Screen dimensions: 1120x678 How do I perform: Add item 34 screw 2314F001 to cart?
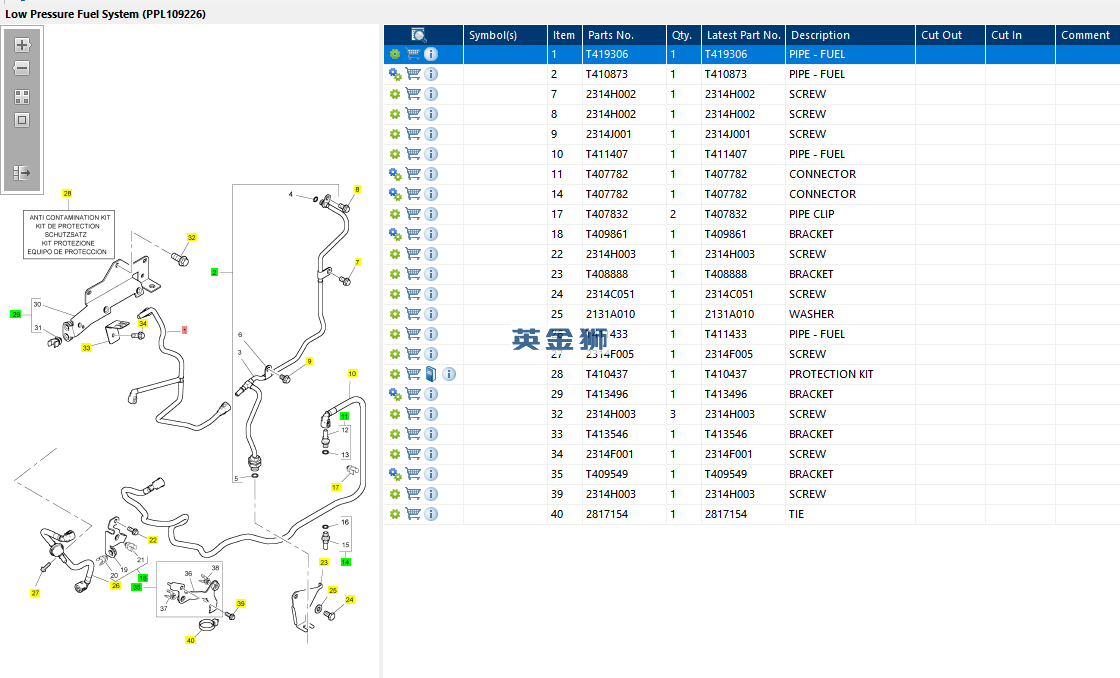[x=413, y=454]
